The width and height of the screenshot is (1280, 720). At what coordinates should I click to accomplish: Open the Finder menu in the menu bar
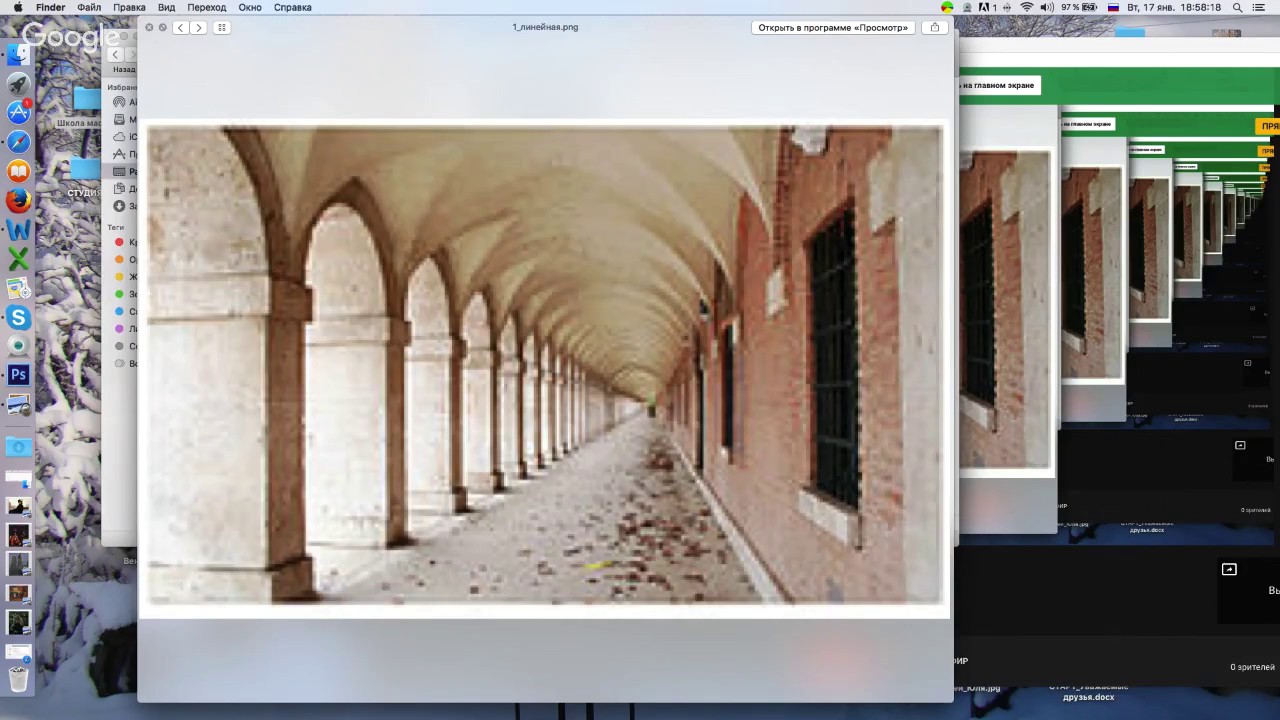50,7
